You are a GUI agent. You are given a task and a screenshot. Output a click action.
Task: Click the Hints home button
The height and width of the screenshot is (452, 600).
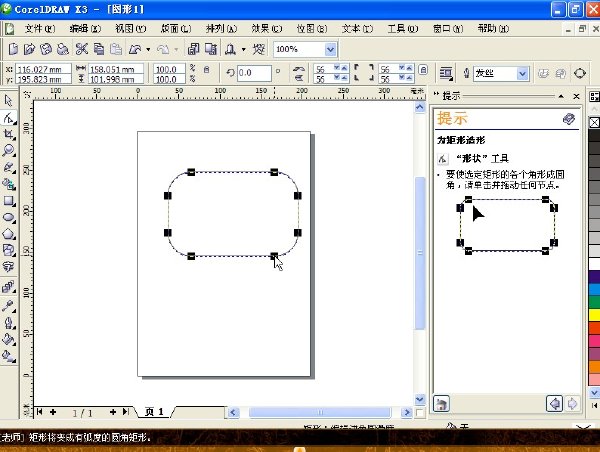click(x=441, y=404)
